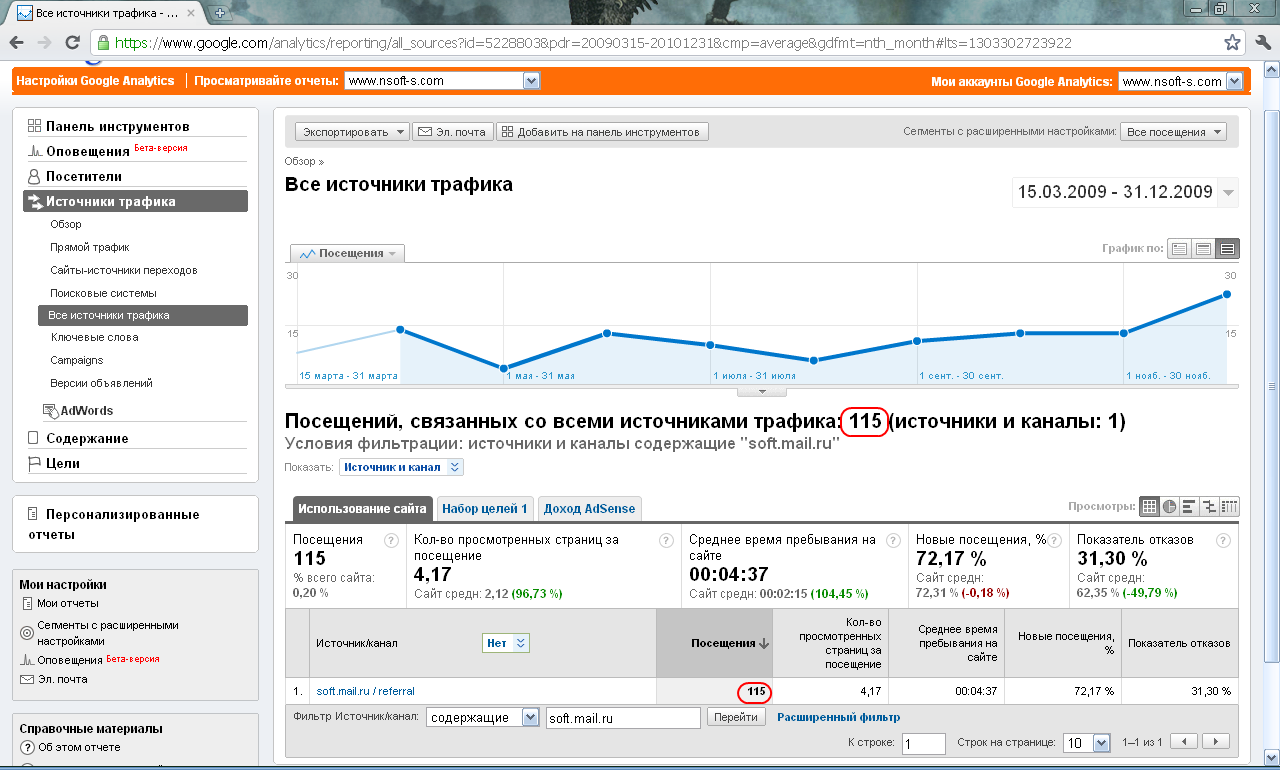1280x770 pixels.
Task: Click the green SSL padlock icon
Action: point(102,43)
